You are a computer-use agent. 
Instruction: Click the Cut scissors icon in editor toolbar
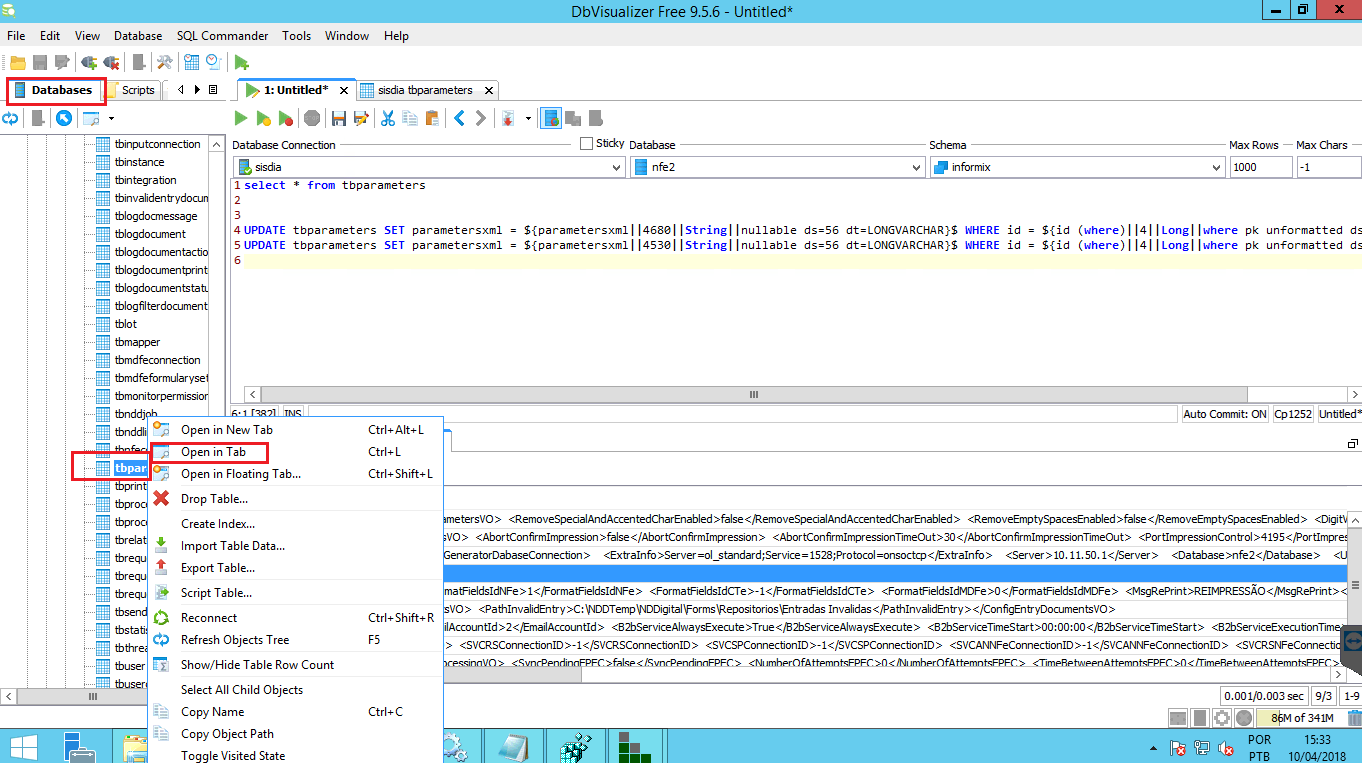tap(387, 118)
